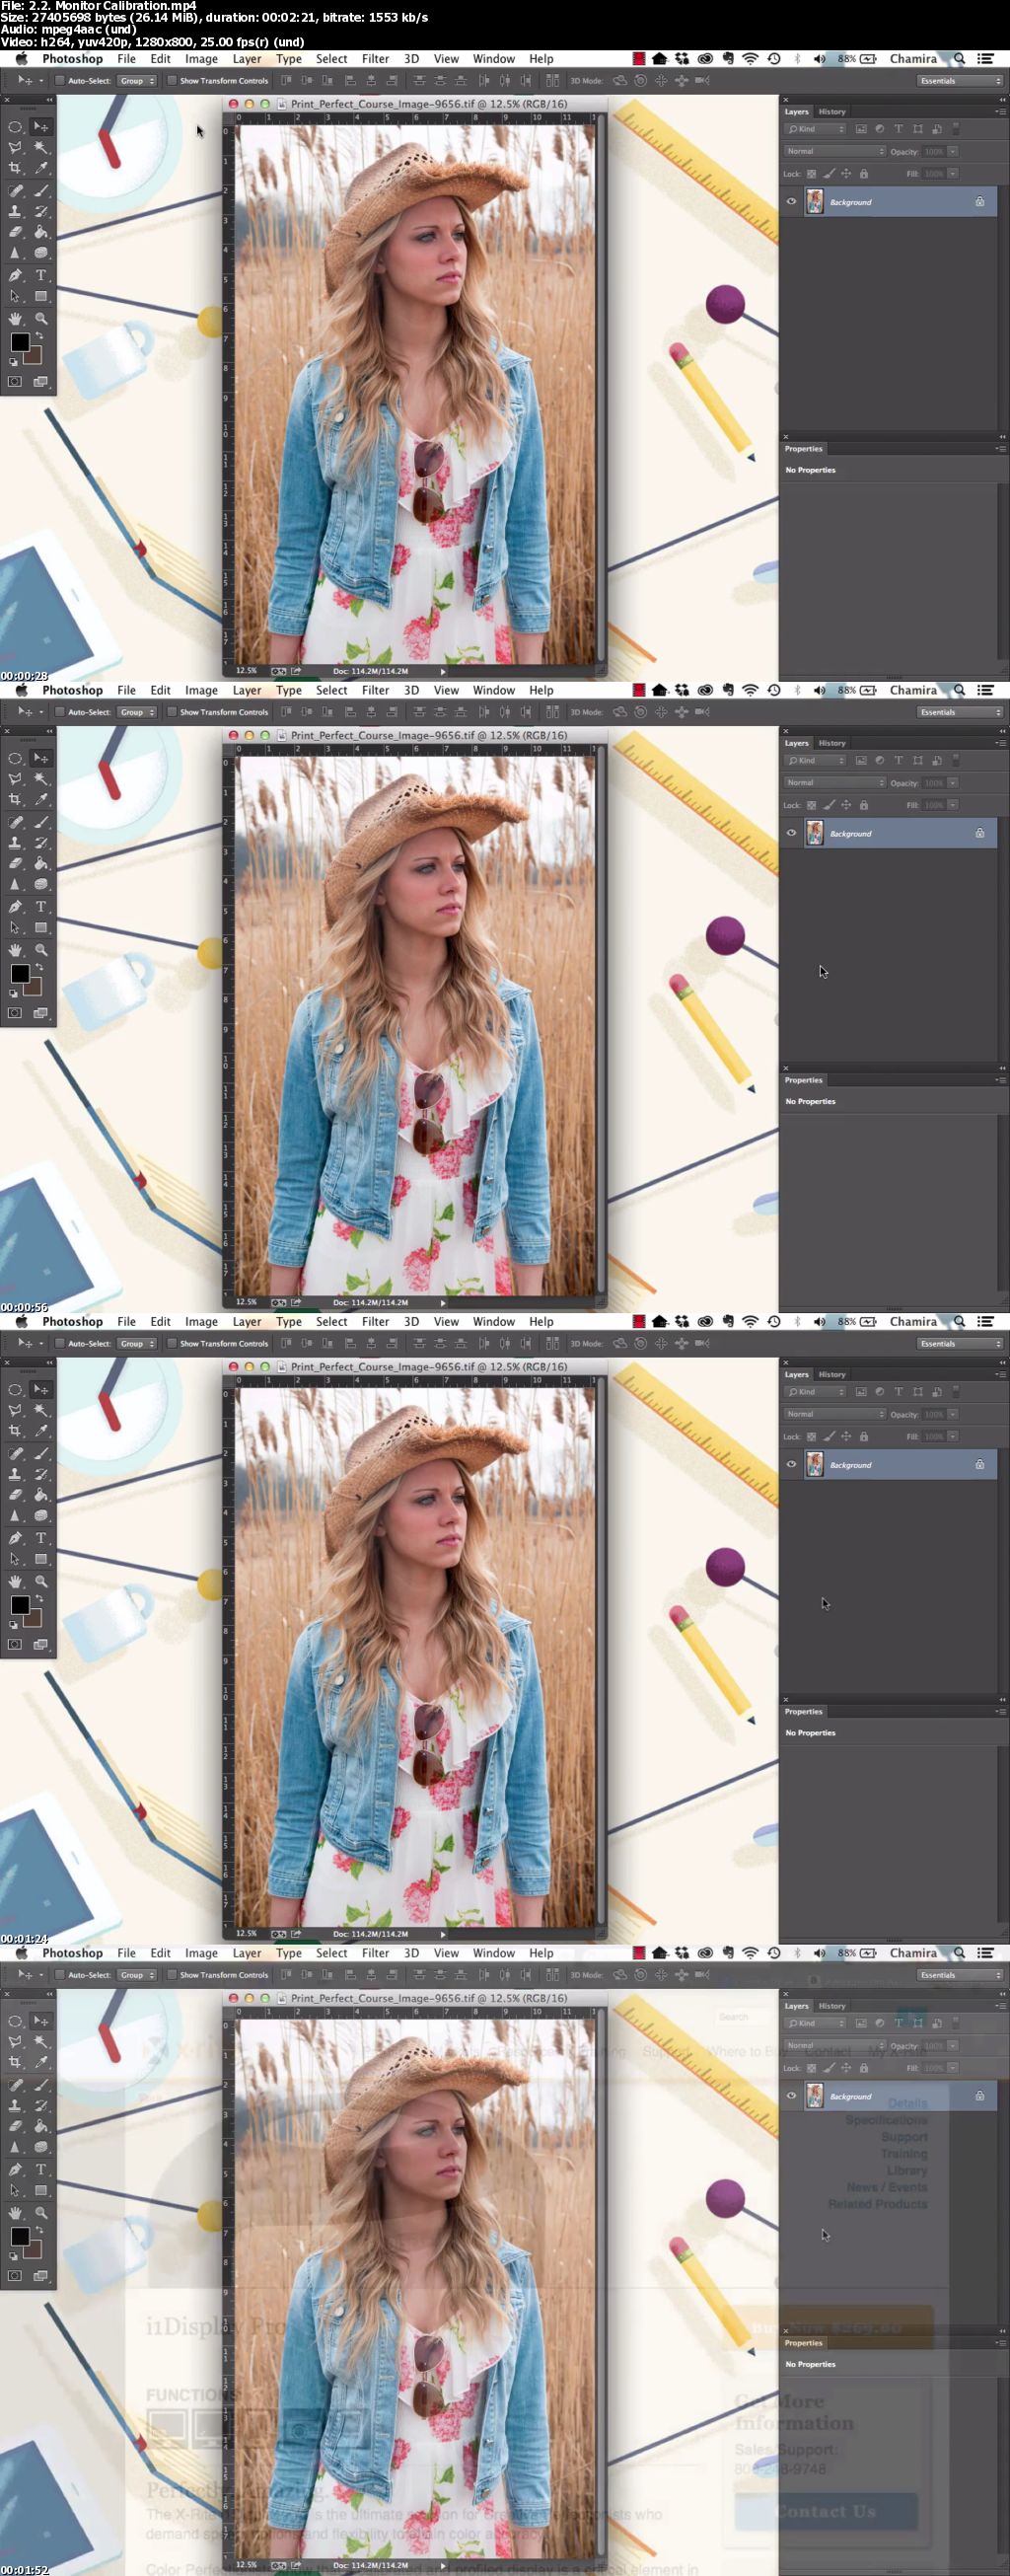Image resolution: width=1010 pixels, height=2576 pixels.
Task: Open Opacity dropdown arrow in the 00:01:24 frame
Action: pyautogui.click(x=953, y=1414)
